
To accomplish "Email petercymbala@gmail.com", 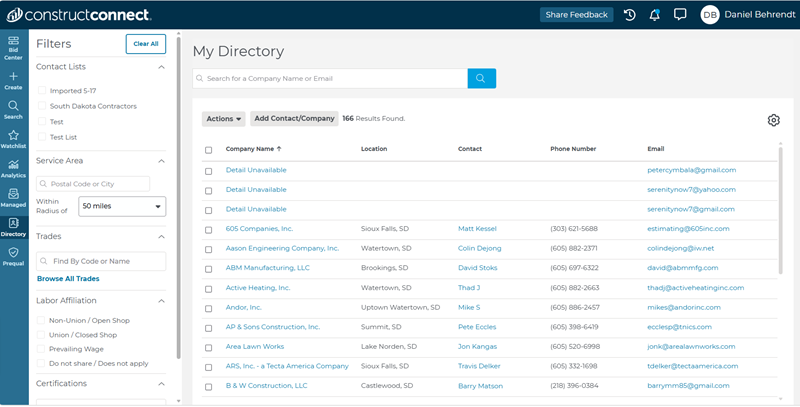I will click(691, 170).
